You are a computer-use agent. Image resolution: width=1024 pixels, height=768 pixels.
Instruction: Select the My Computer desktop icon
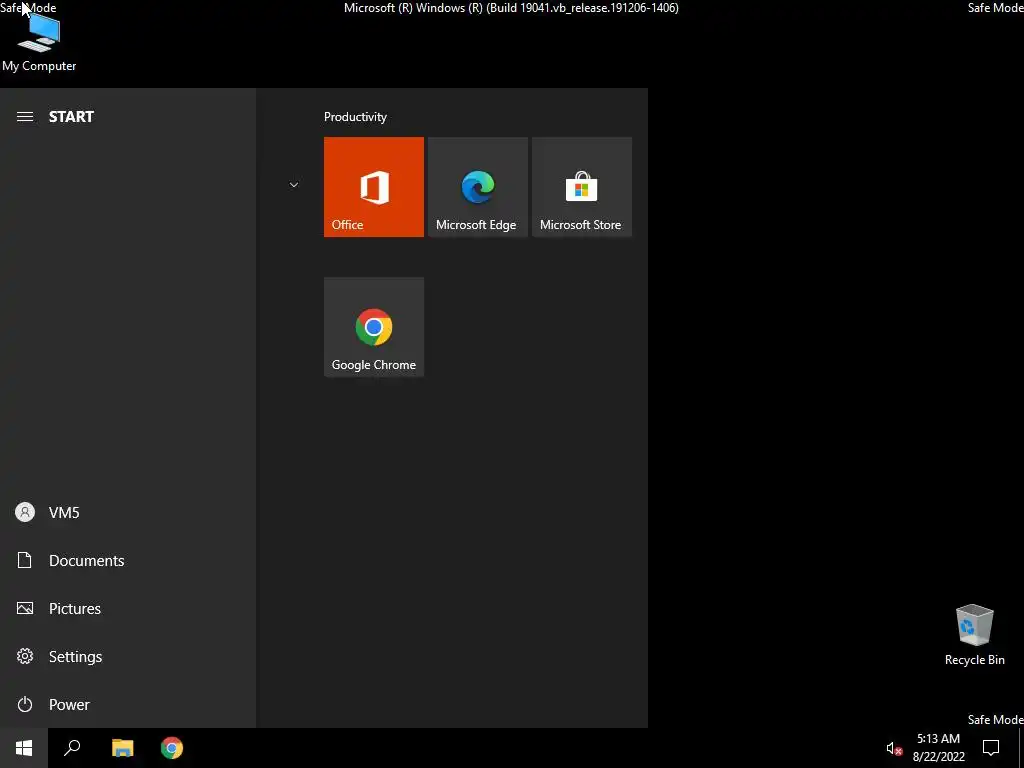point(39,43)
